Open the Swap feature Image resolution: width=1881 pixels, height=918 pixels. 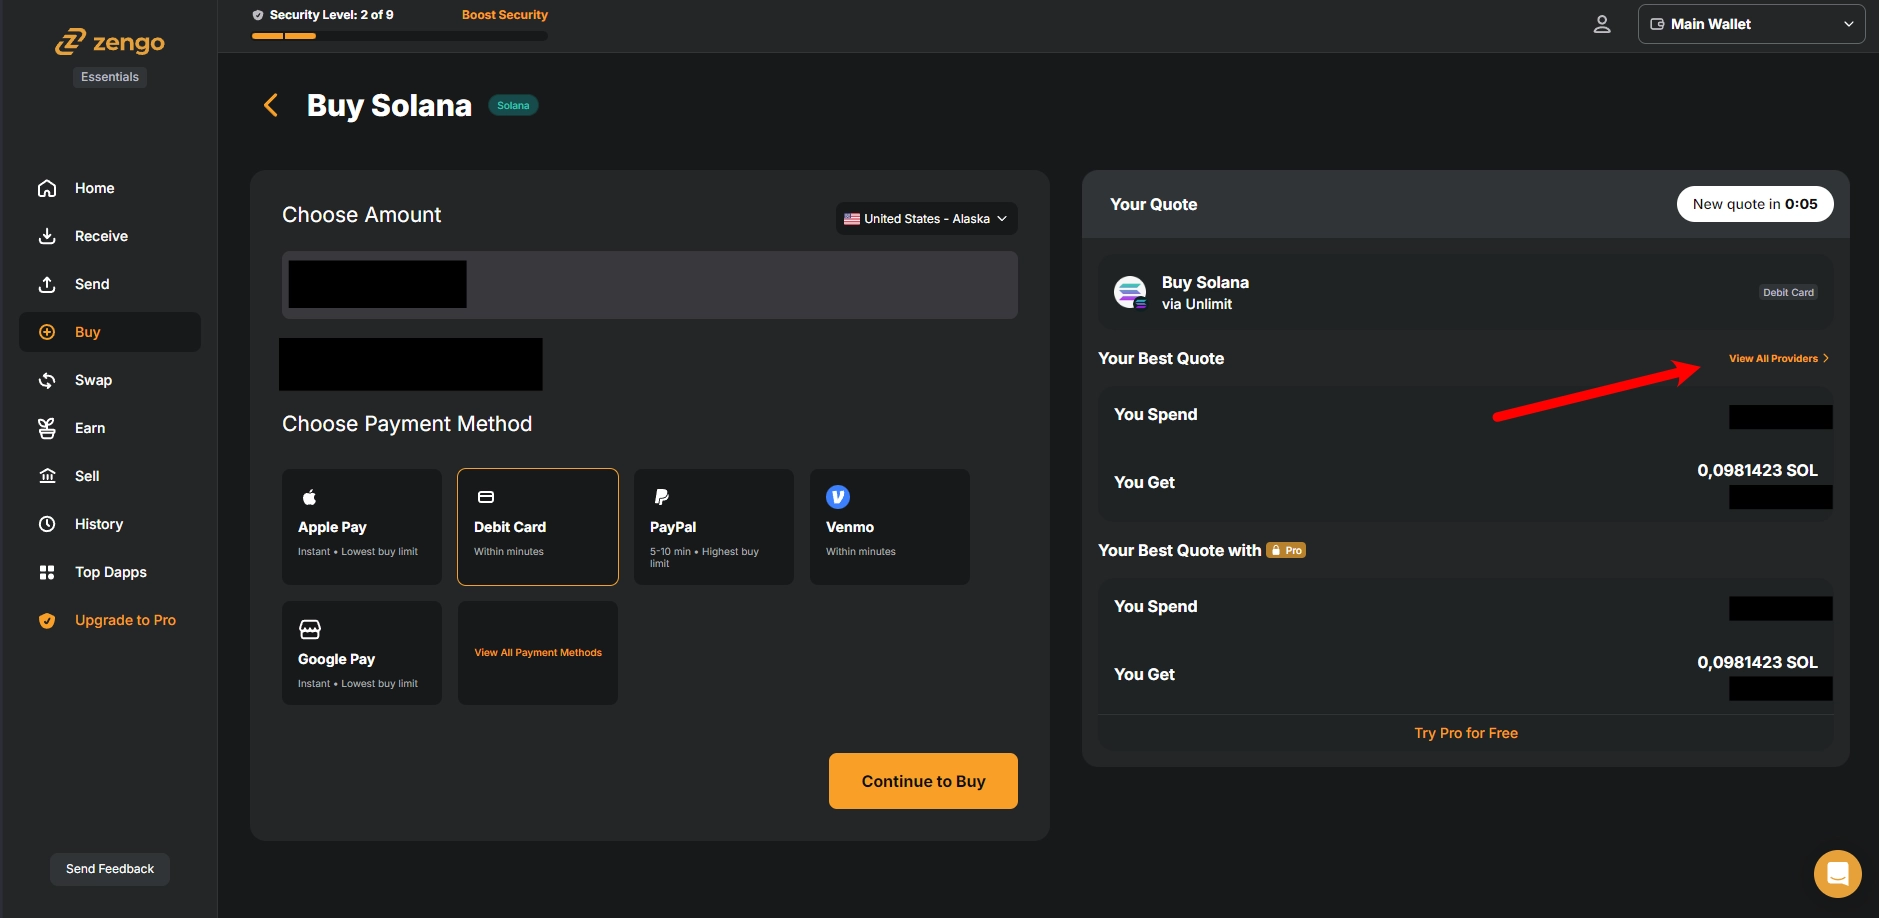click(93, 380)
